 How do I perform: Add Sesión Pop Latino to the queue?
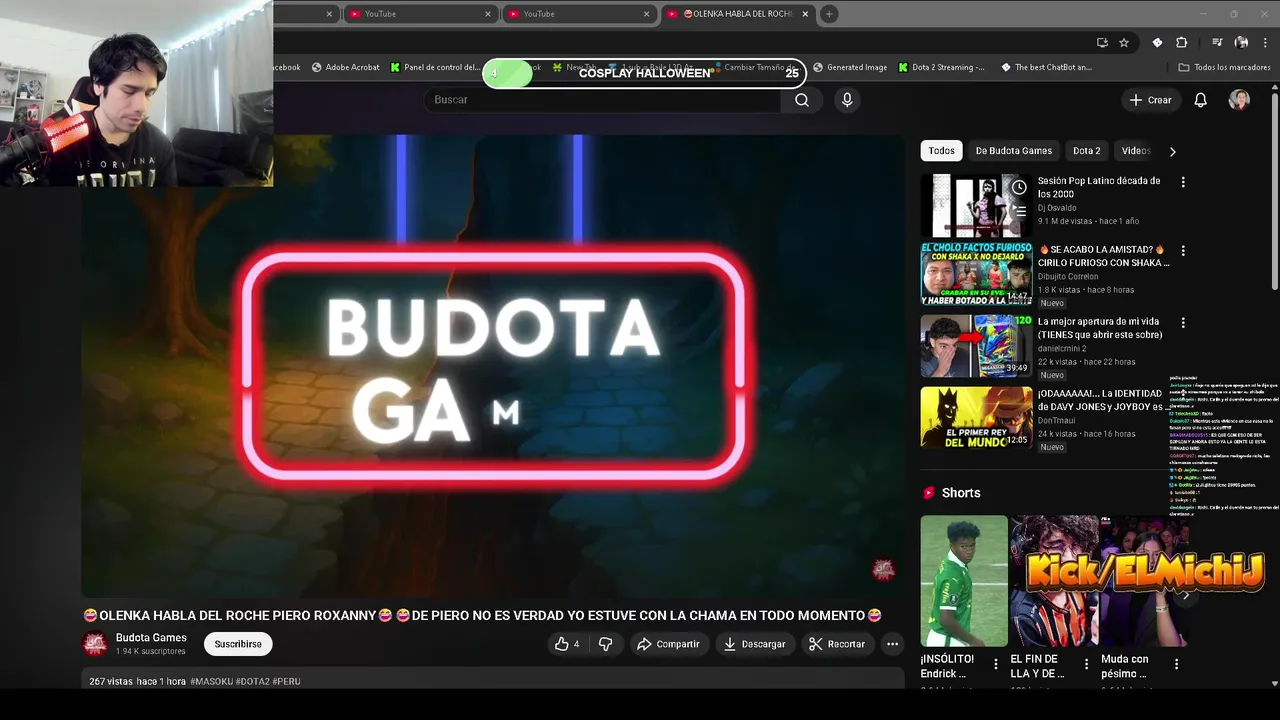pyautogui.click(x=1019, y=211)
